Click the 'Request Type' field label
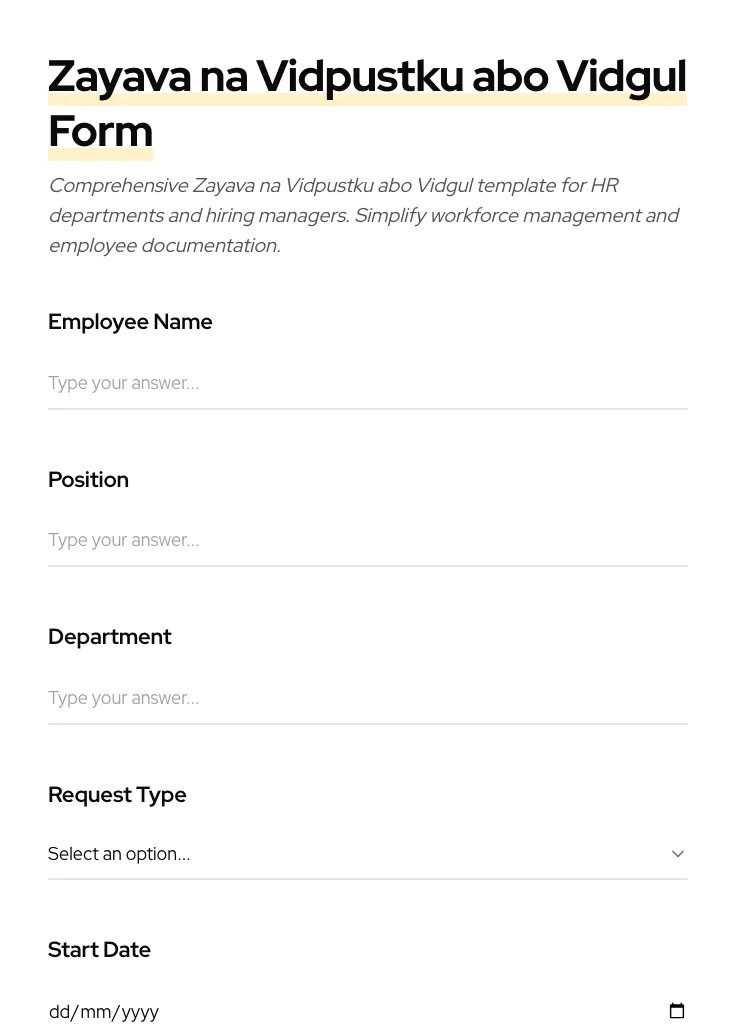Viewport: 736px width, 1024px height. [117, 795]
